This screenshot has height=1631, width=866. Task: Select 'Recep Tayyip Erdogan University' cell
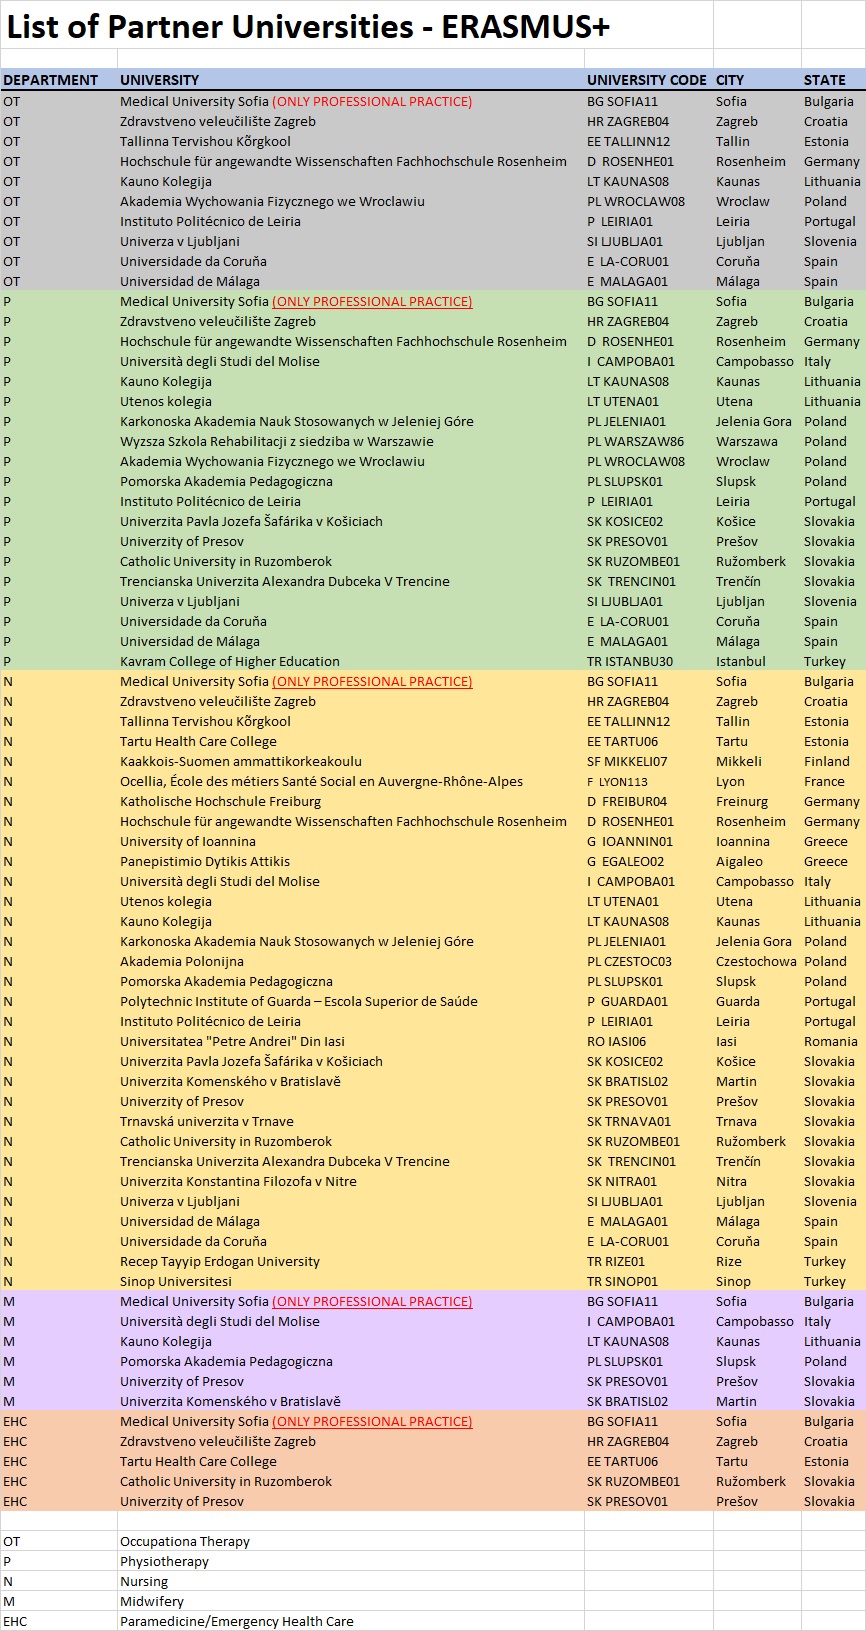click(x=220, y=1261)
